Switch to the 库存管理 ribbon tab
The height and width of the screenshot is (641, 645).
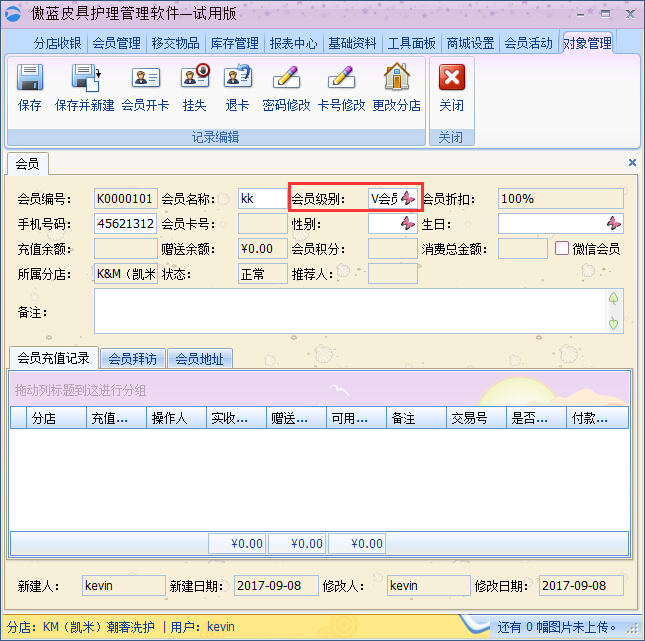(x=234, y=43)
